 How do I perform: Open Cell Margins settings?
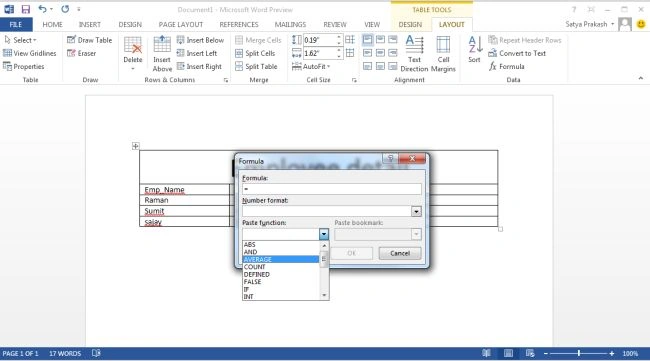[443, 54]
